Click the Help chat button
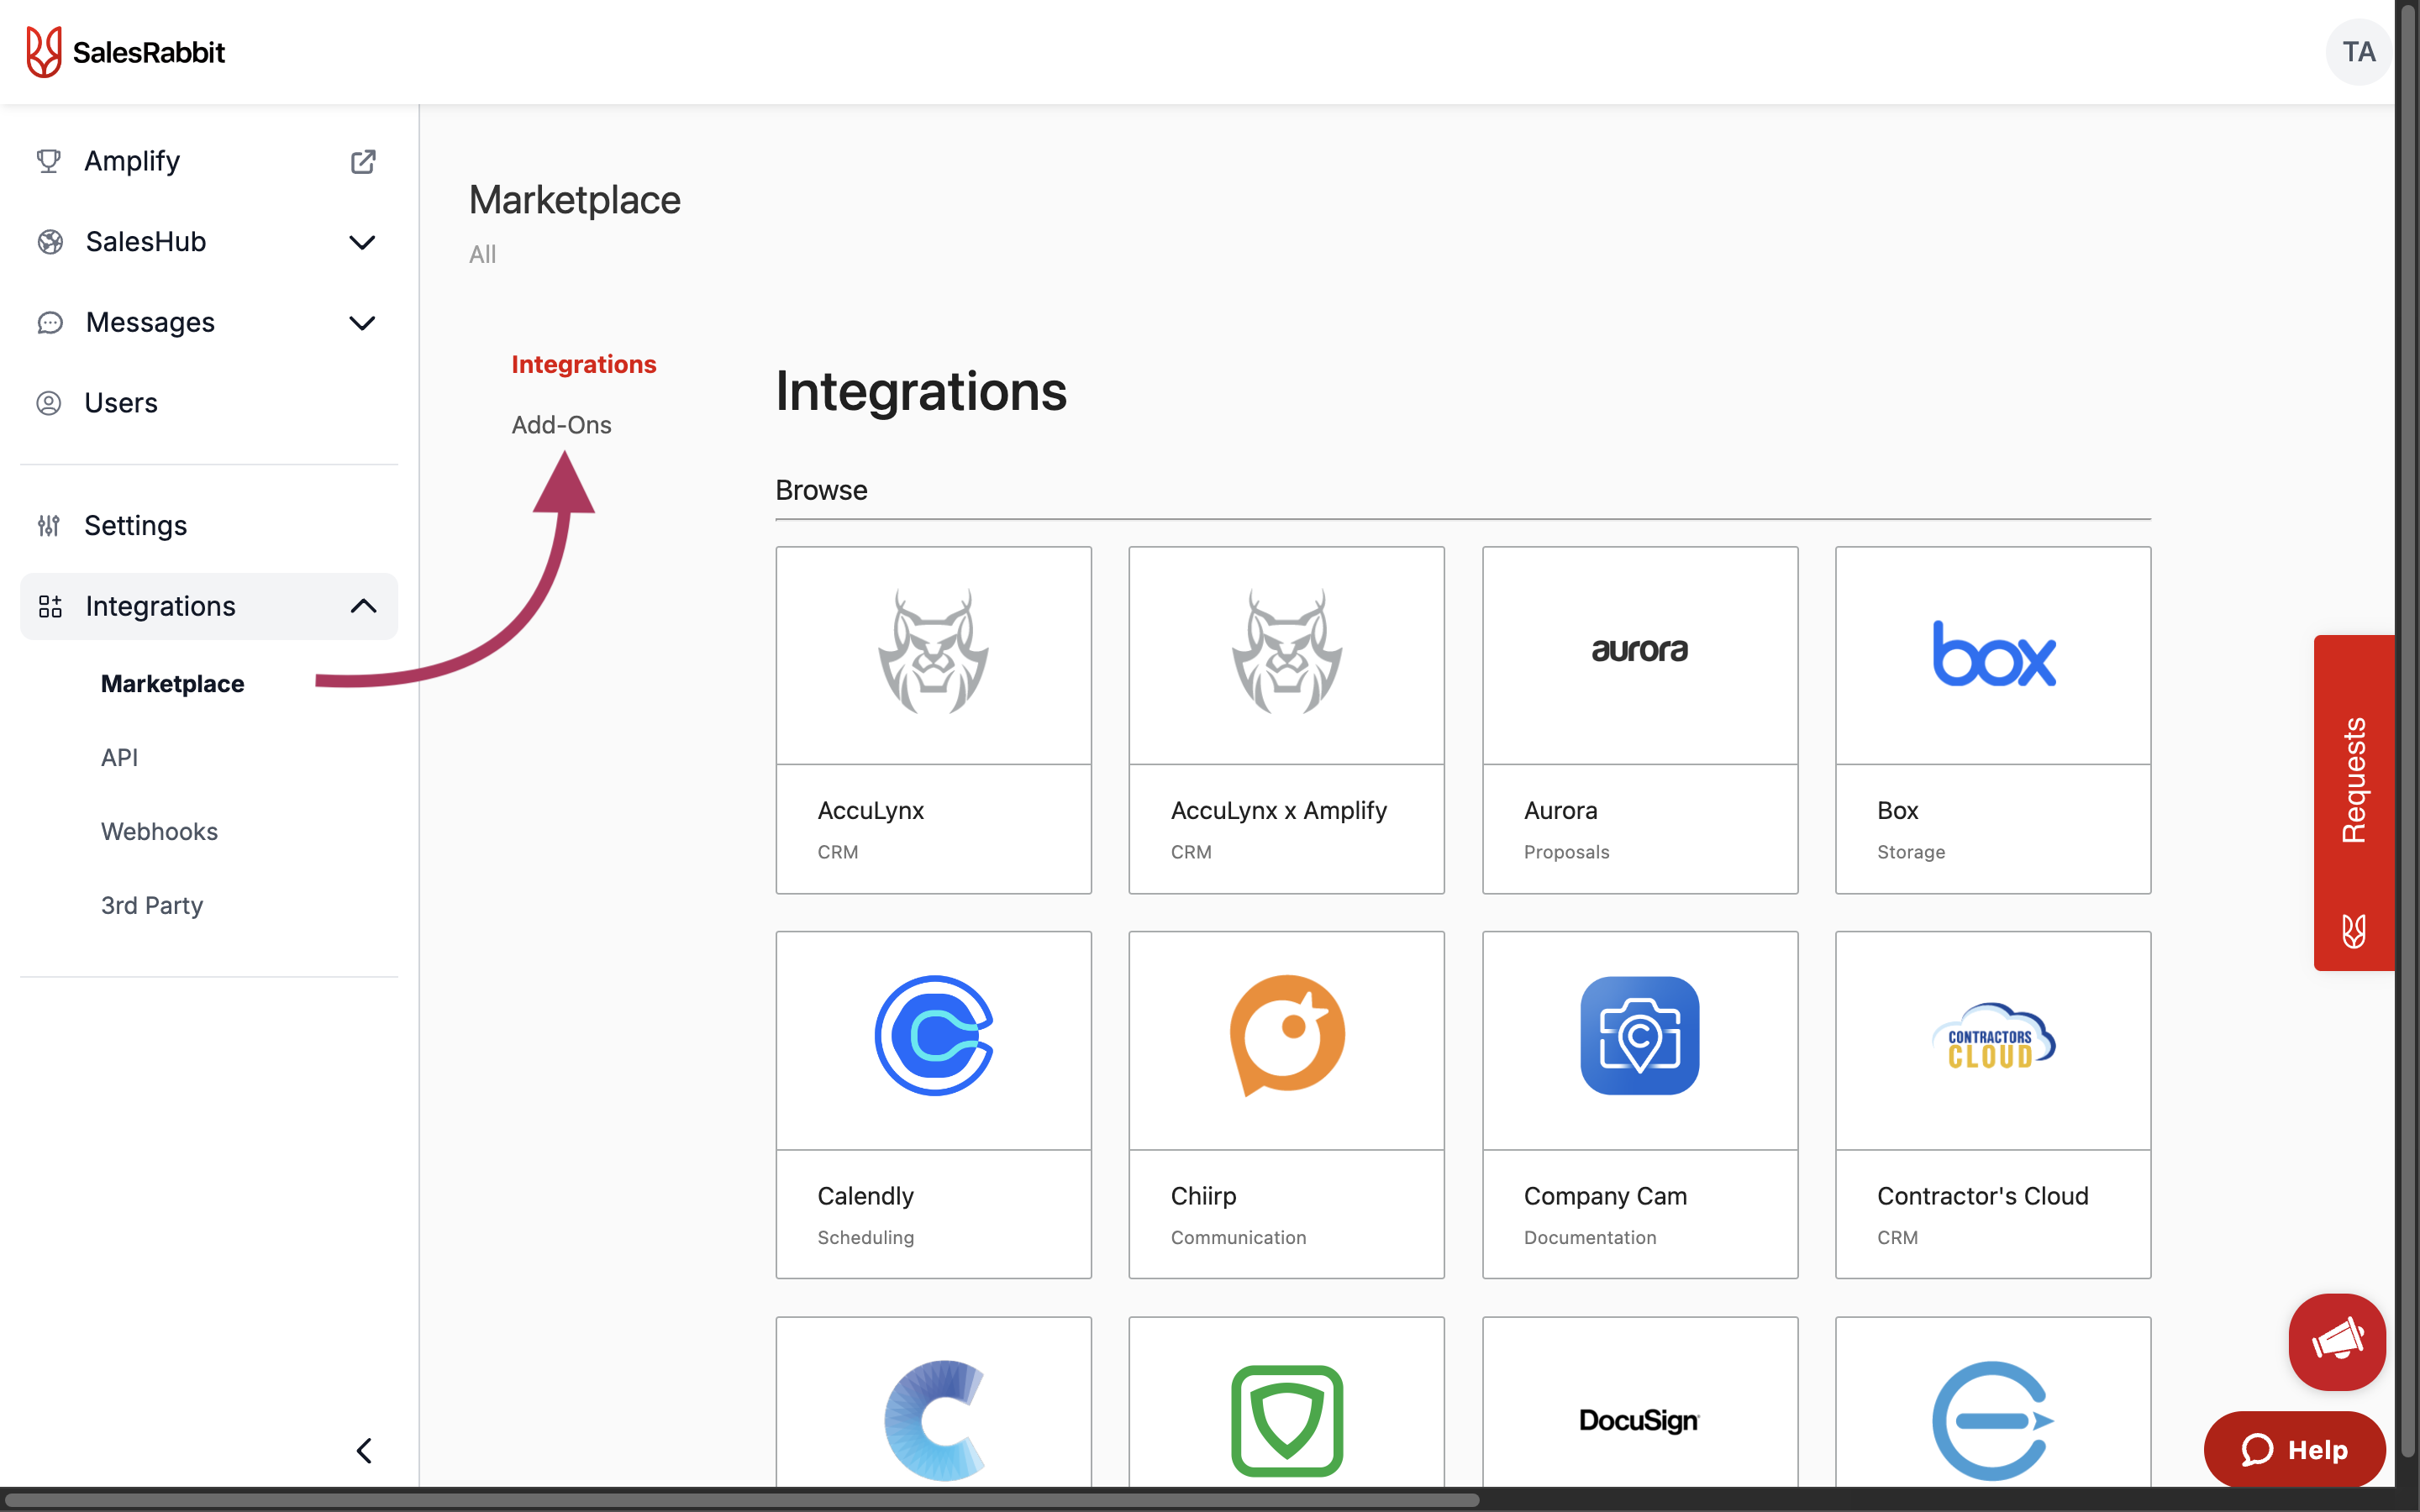This screenshot has width=2420, height=1512. 2294,1449
